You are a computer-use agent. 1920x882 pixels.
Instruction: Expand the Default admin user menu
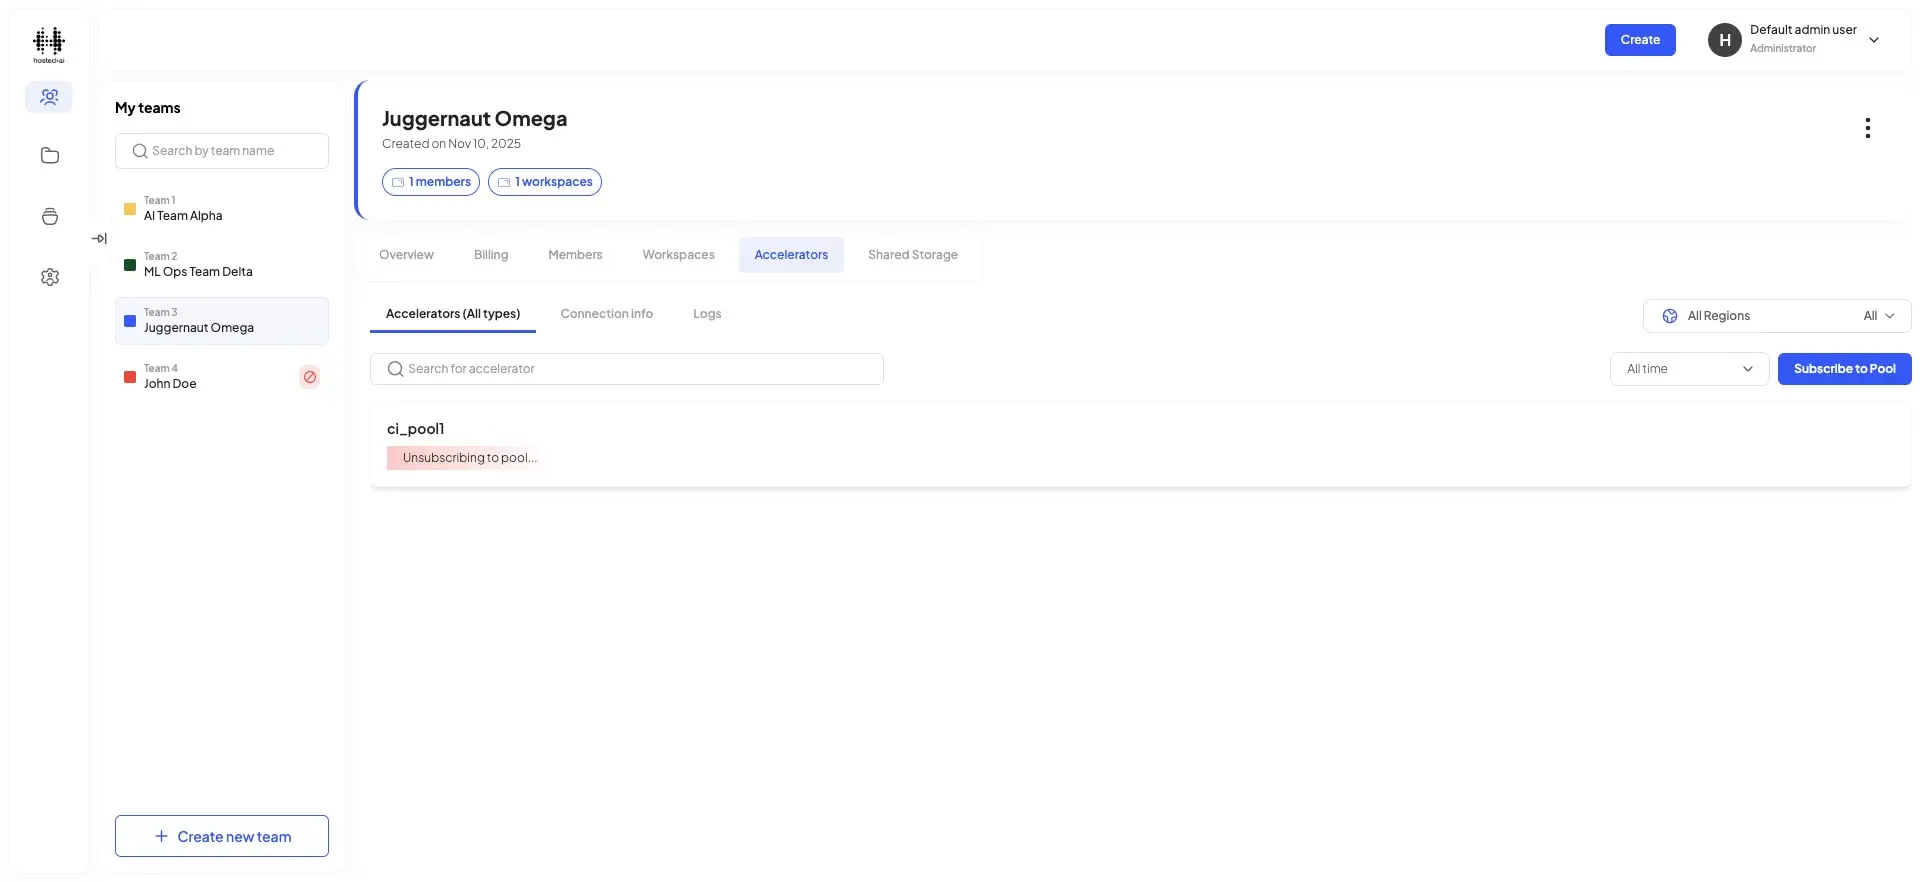pos(1874,40)
